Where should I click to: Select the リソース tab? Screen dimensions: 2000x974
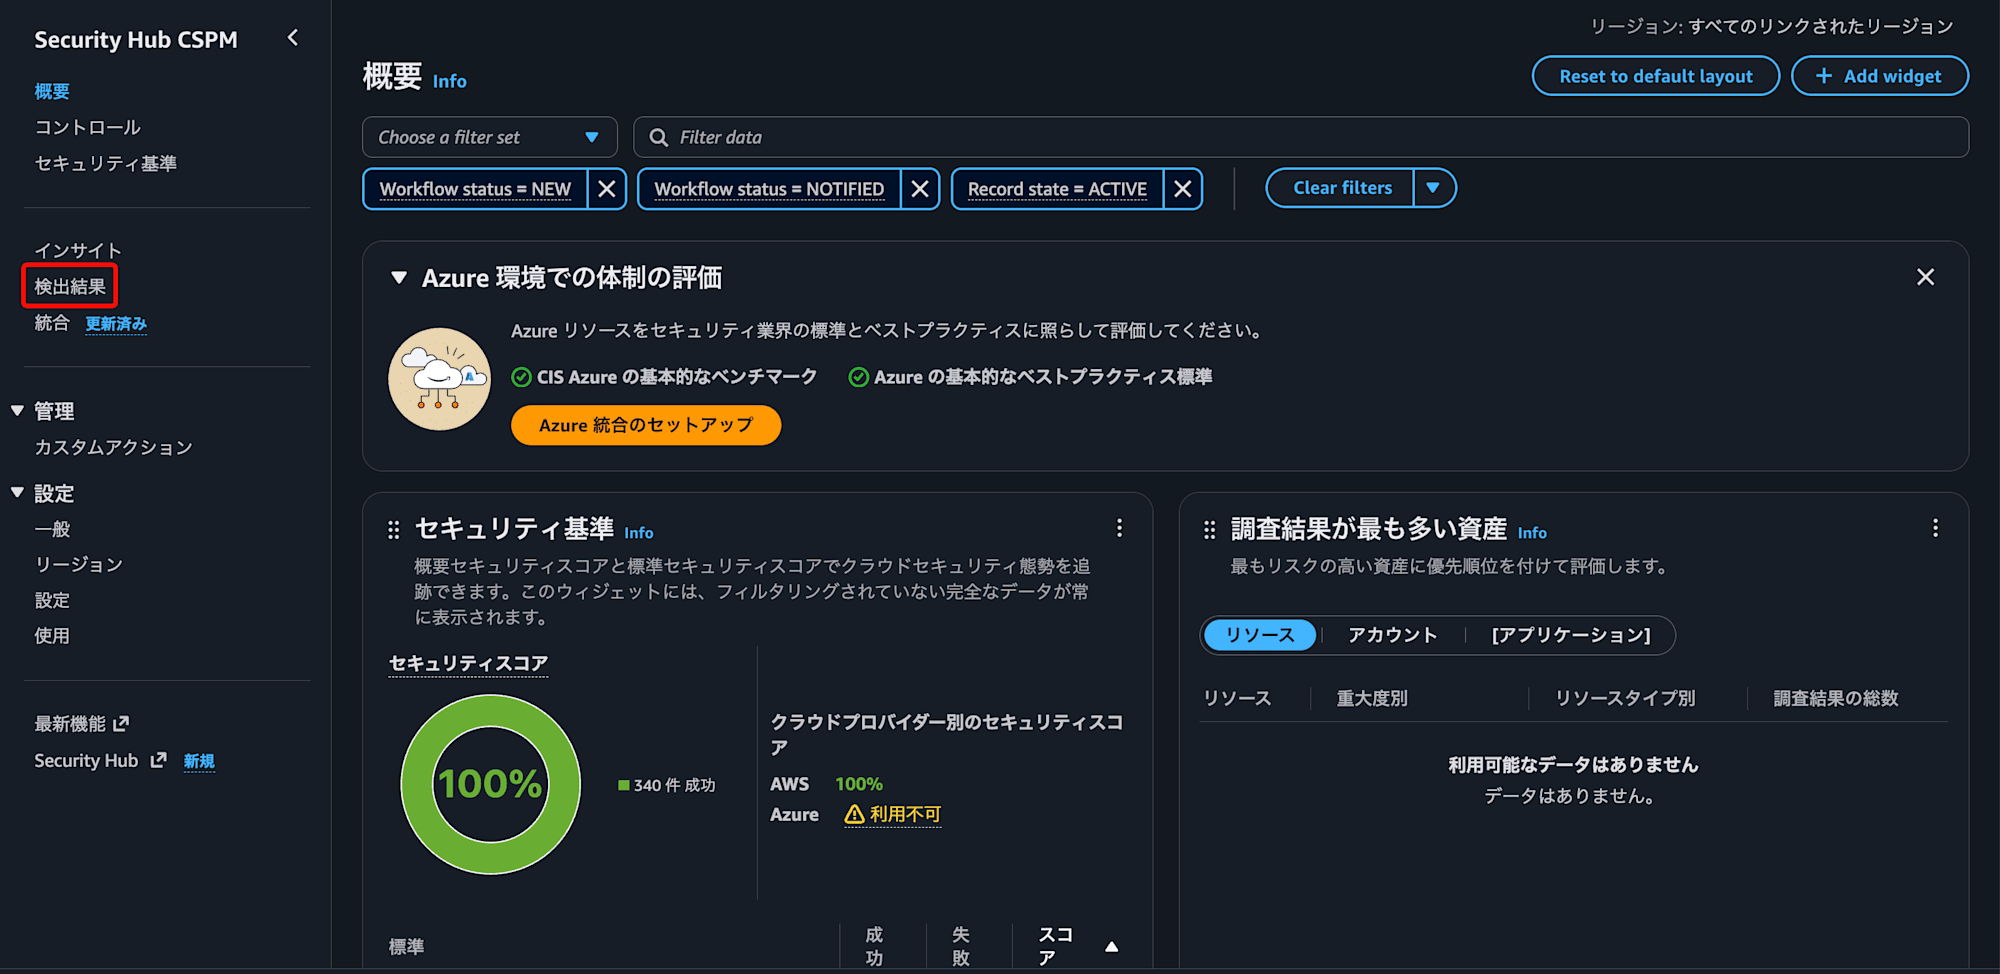1259,635
